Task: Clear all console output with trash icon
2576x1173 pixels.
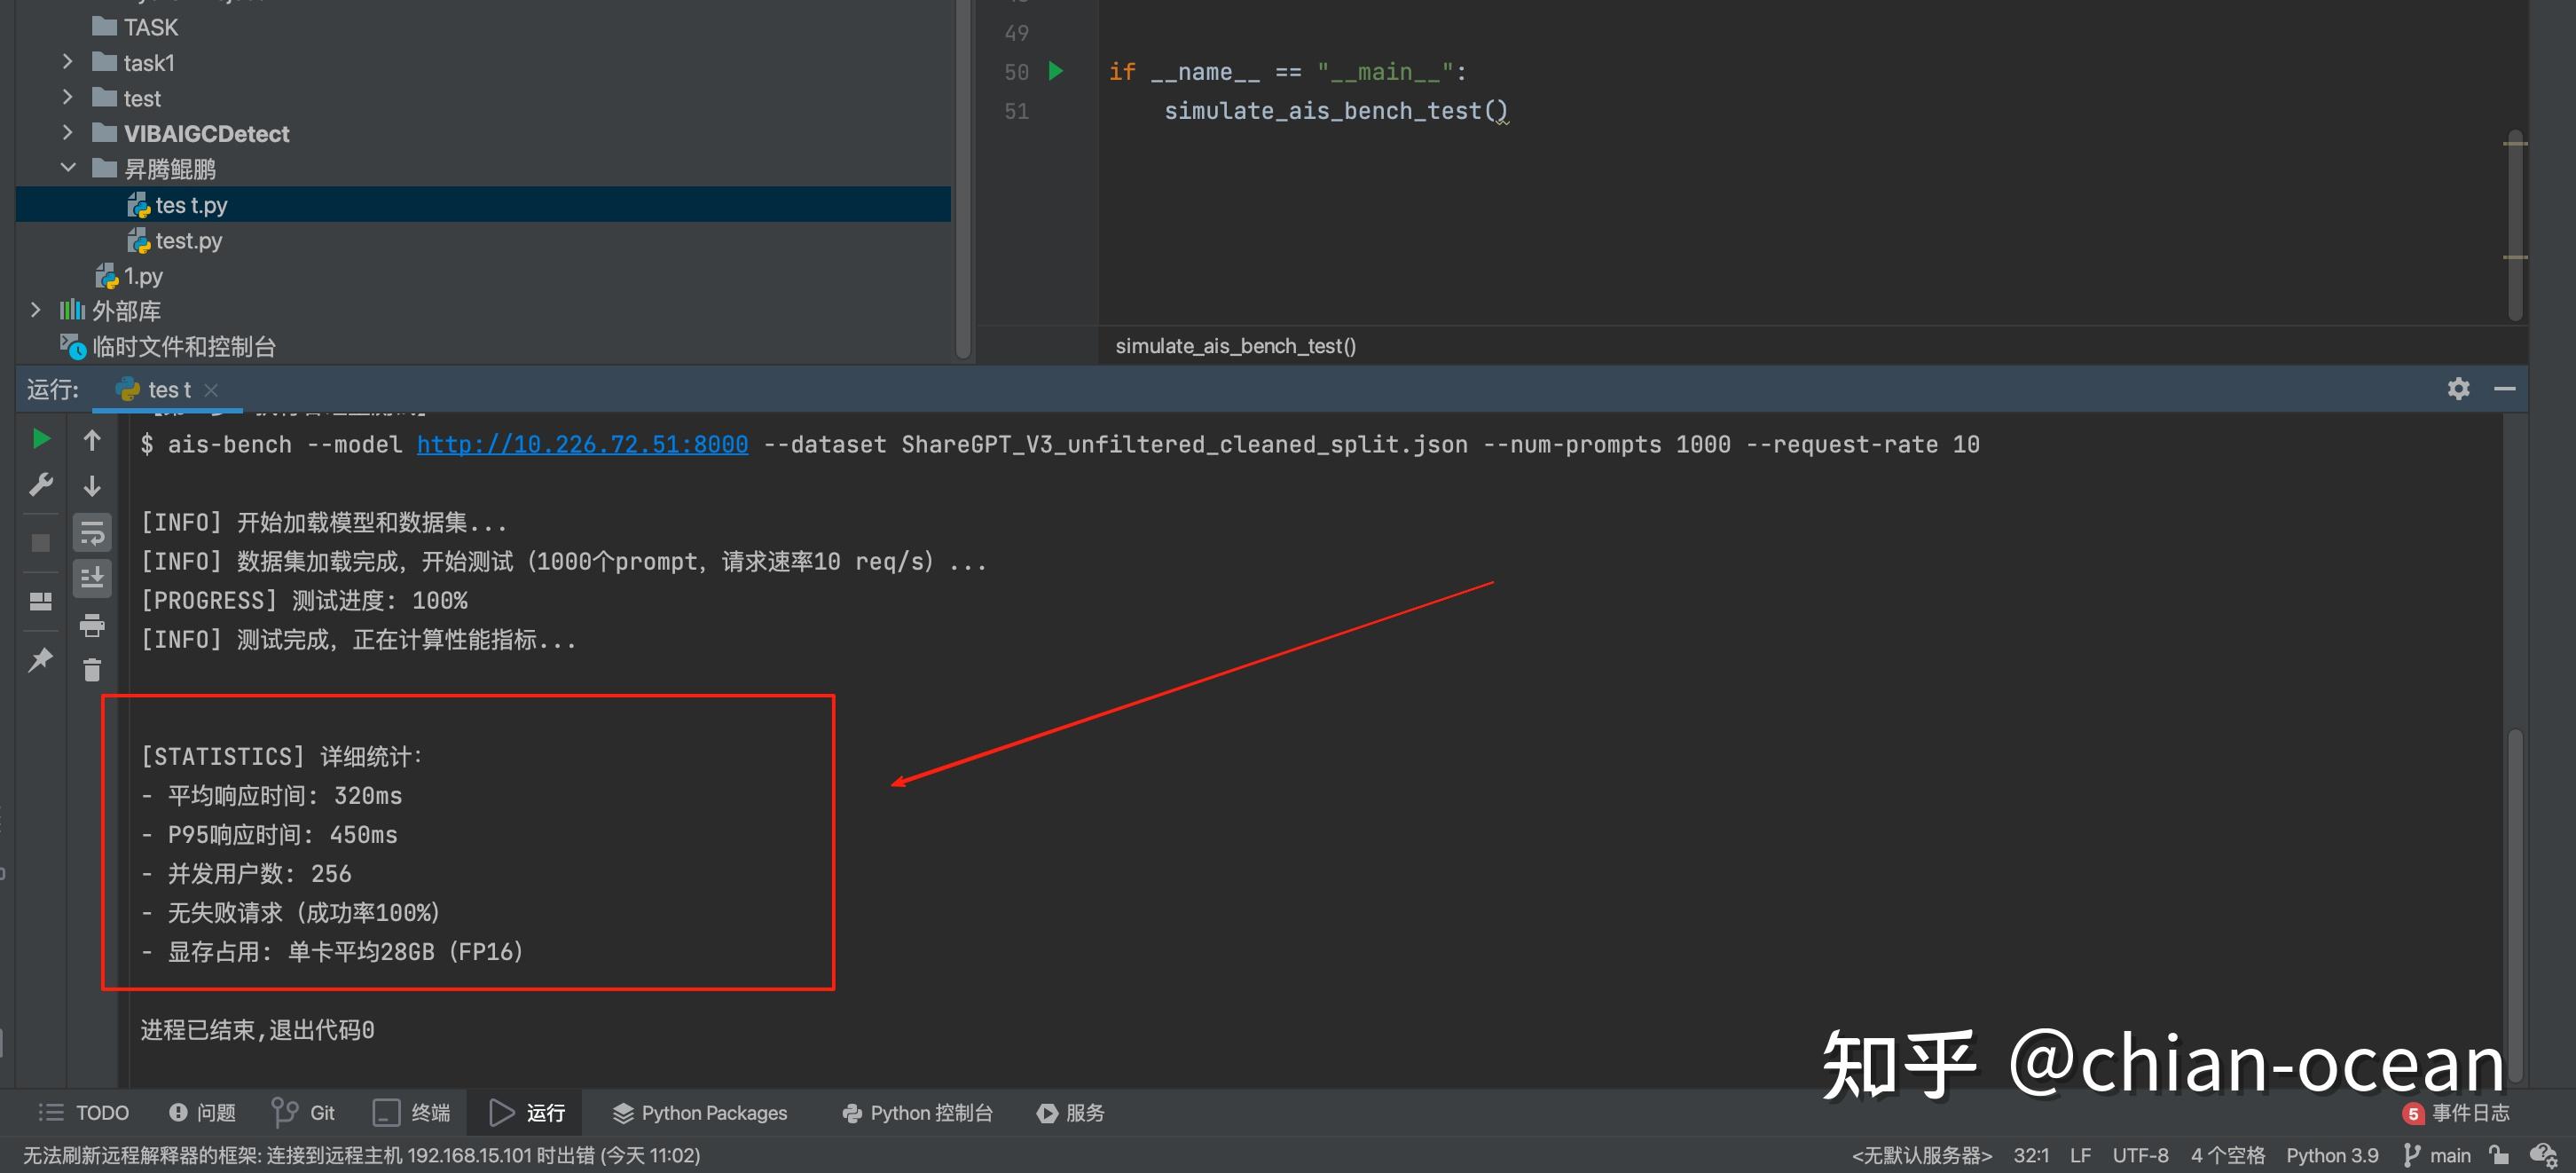Action: coord(92,670)
